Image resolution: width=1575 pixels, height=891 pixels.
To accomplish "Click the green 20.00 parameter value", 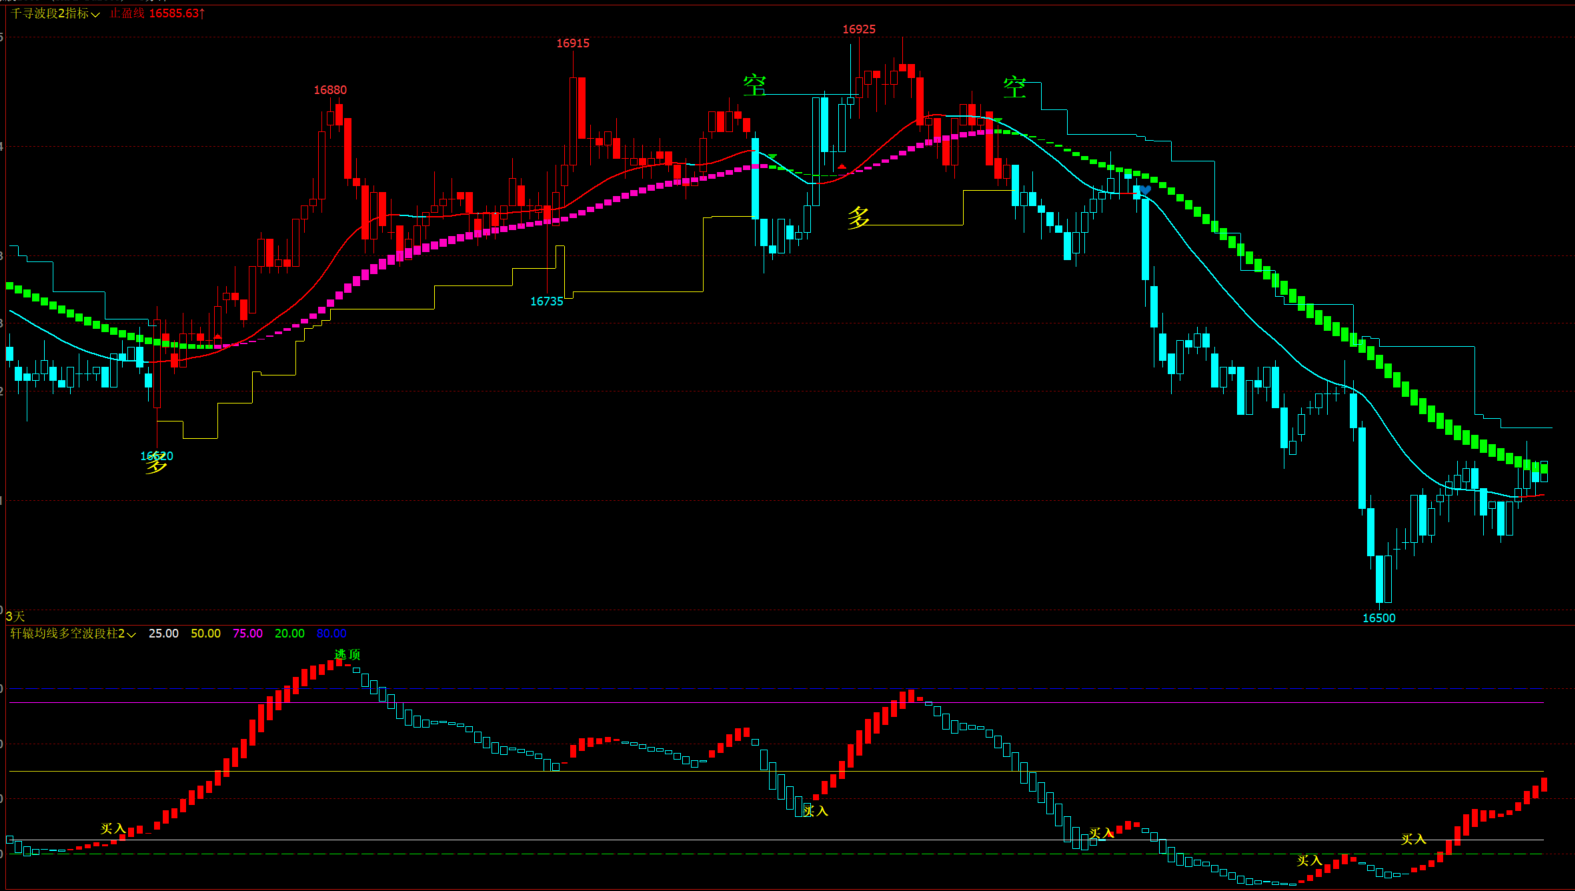I will (289, 634).
